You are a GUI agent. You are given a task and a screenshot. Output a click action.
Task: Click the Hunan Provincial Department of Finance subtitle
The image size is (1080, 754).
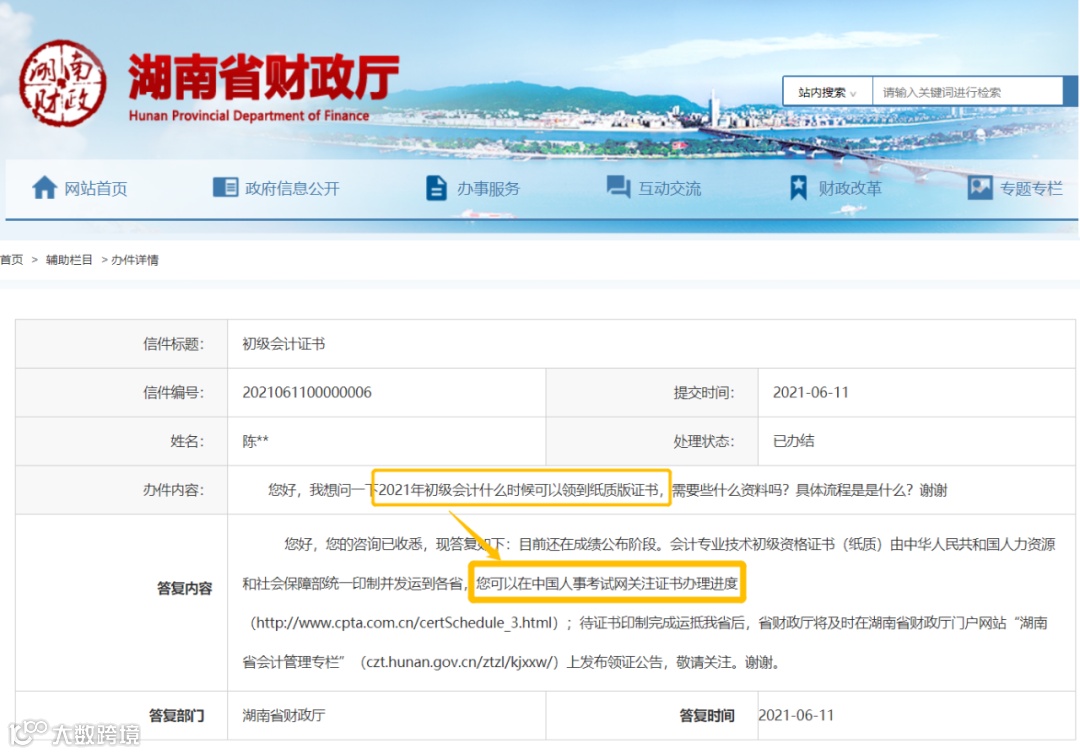click(x=249, y=116)
